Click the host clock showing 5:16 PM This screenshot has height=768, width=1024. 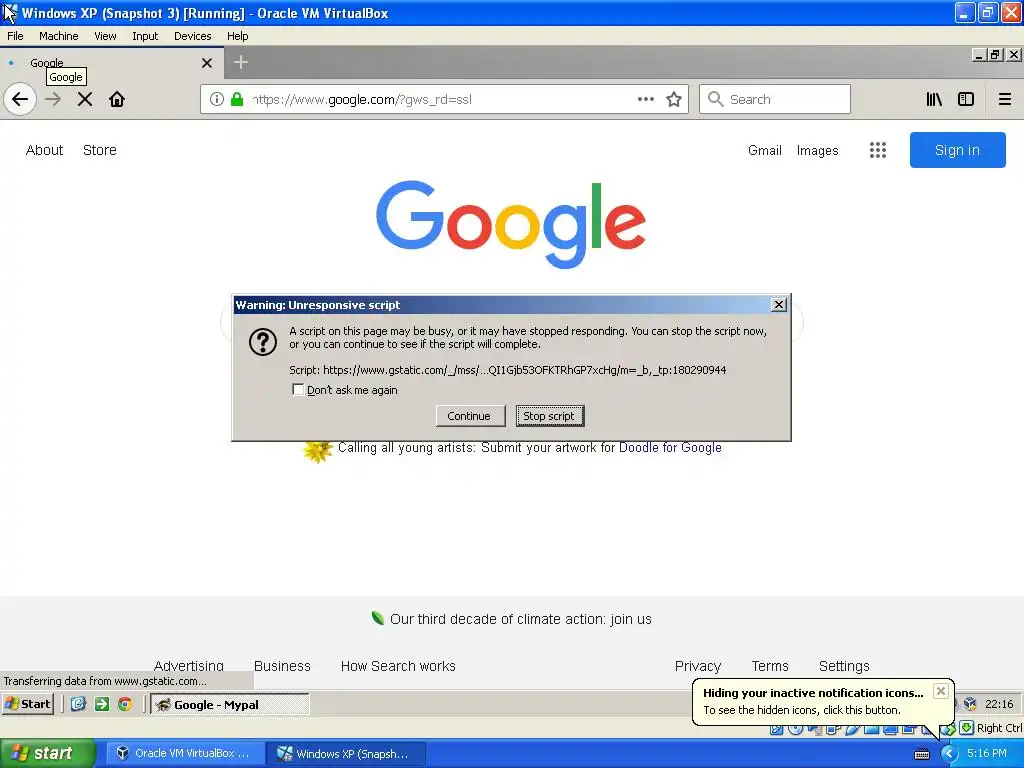(x=987, y=753)
